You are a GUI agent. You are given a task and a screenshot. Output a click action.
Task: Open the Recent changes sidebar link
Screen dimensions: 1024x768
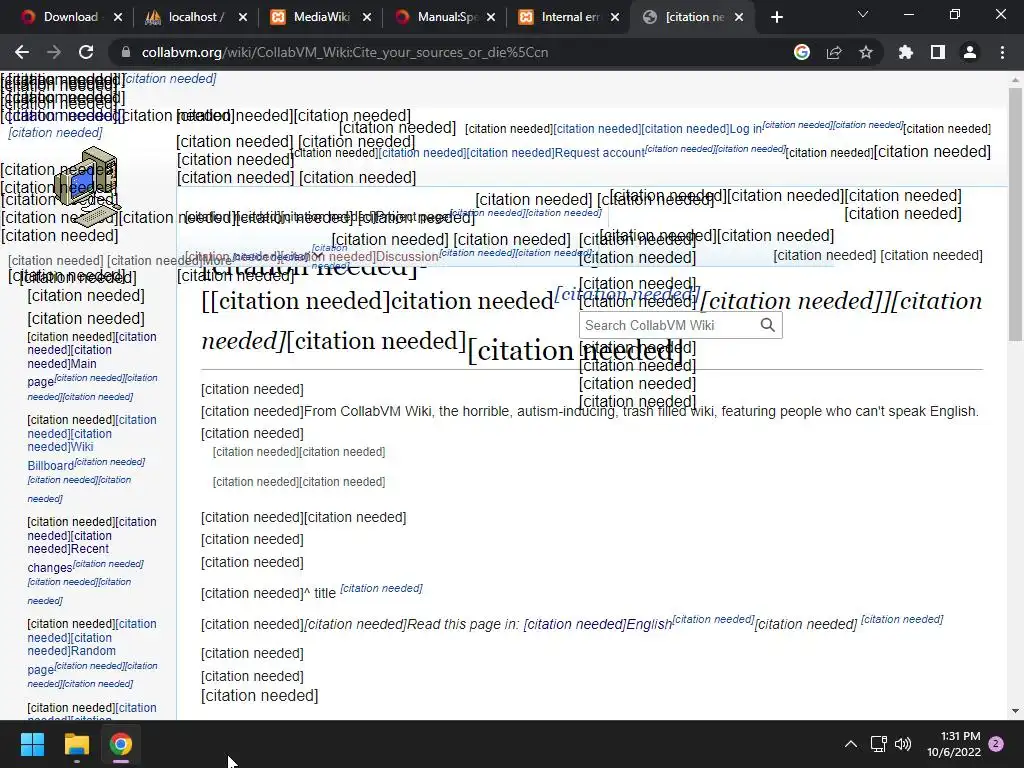click(69, 558)
